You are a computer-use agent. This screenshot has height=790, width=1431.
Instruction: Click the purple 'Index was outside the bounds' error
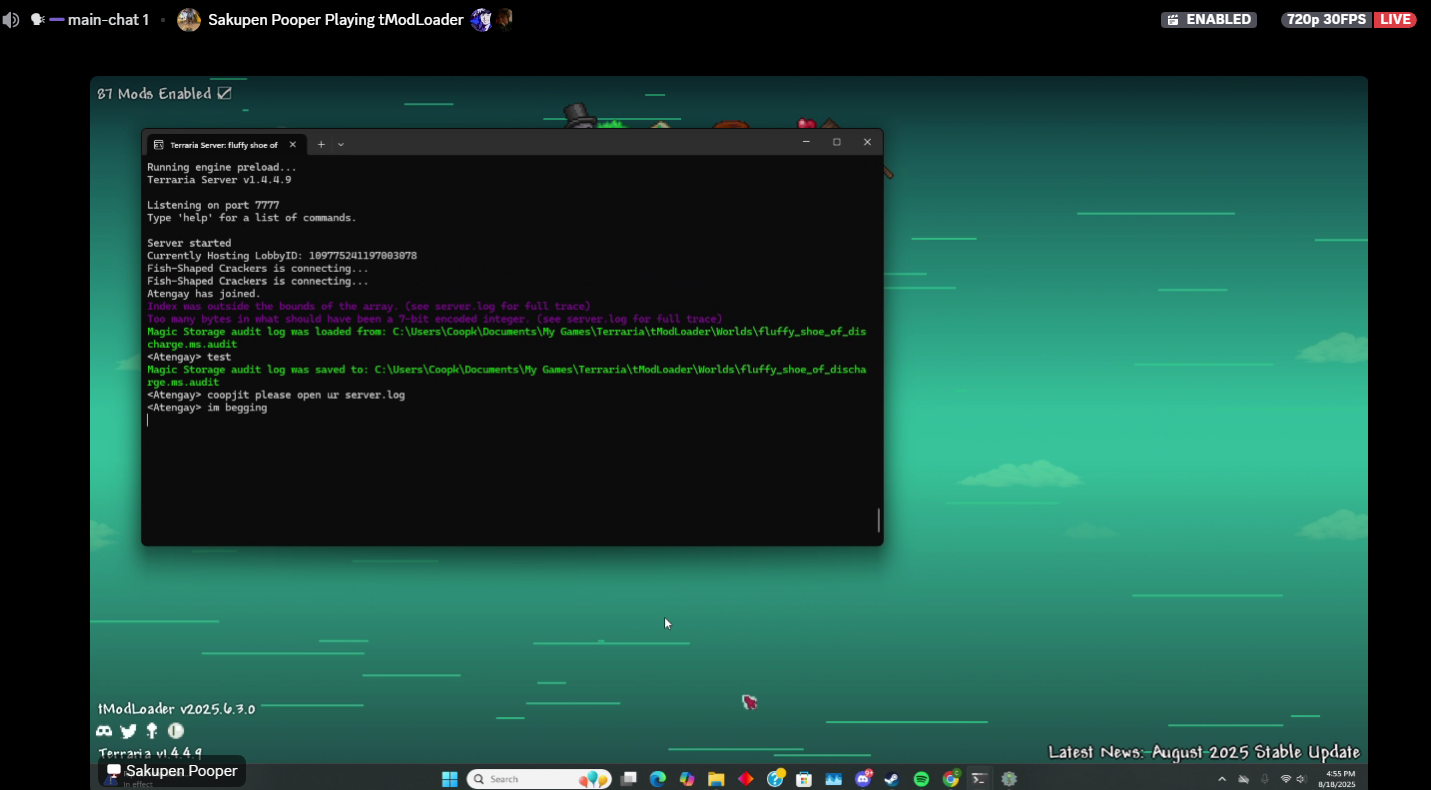(369, 306)
